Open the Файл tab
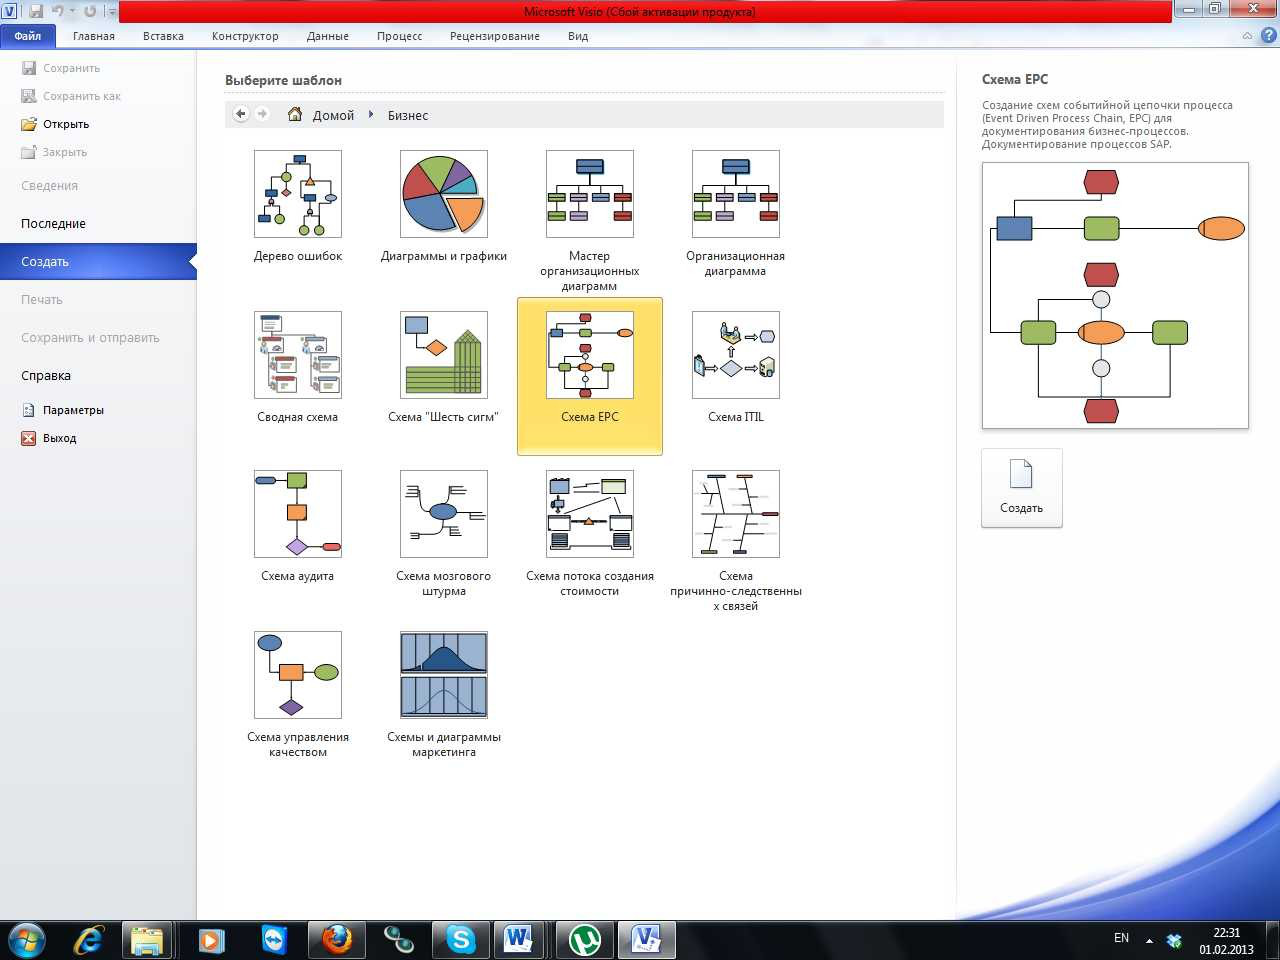 point(28,36)
